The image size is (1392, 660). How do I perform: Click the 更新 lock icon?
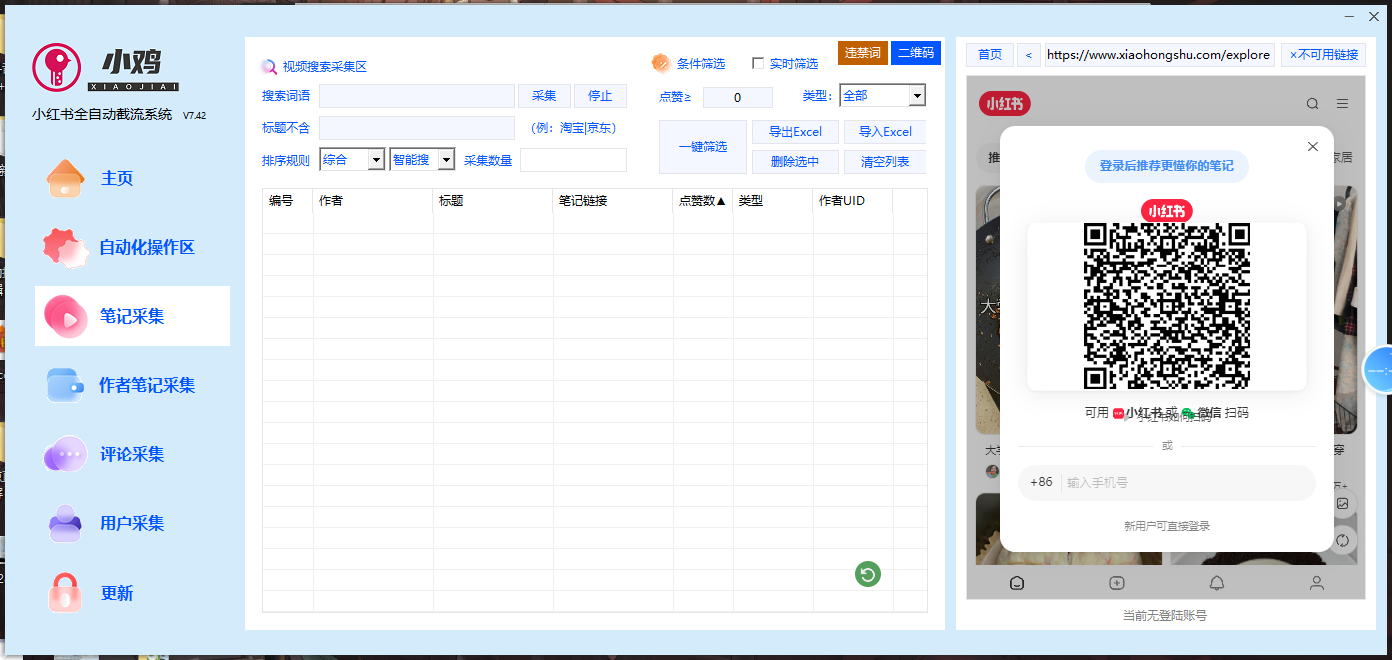pyautogui.click(x=65, y=593)
